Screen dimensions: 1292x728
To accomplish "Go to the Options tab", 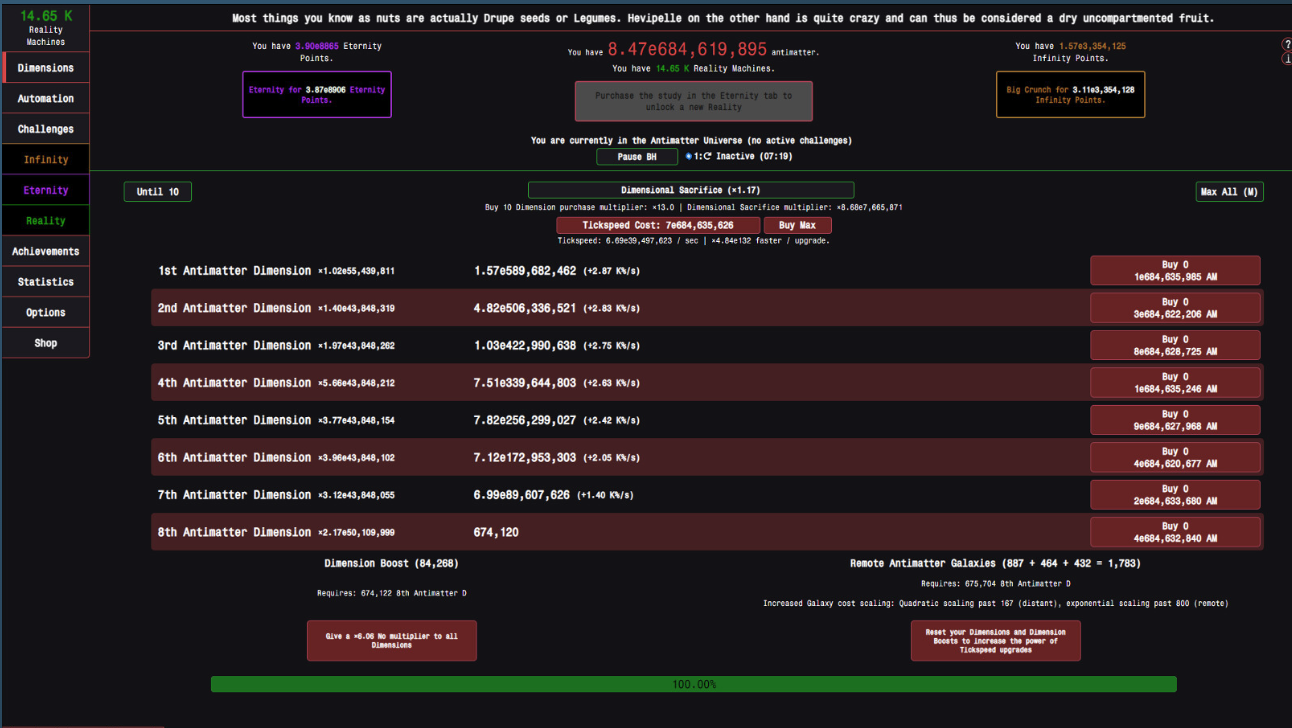I will pyautogui.click(x=46, y=313).
